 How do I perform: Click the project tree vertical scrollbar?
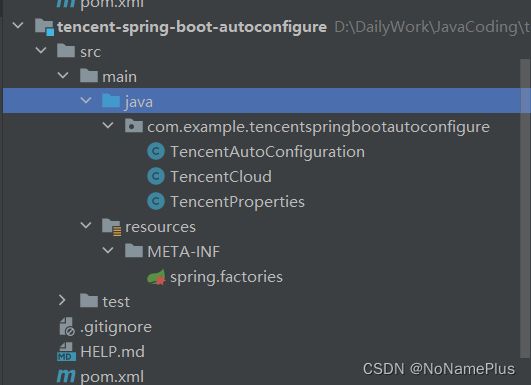(525, 208)
